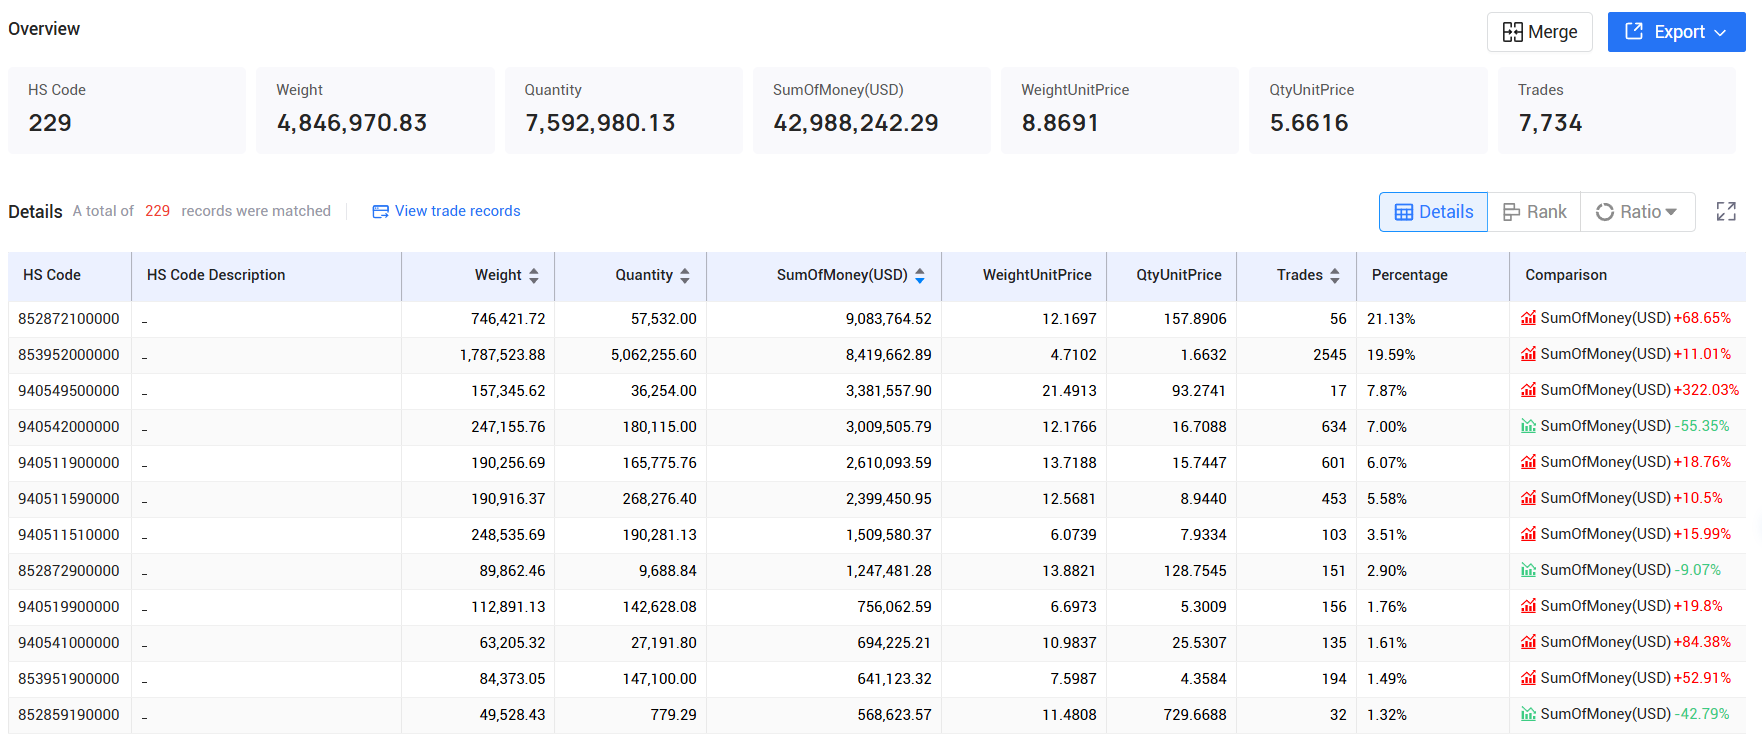Sort by SumOfMoney(USD) column arrows
Image resolution: width=1762 pixels, height=734 pixels.
click(920, 275)
